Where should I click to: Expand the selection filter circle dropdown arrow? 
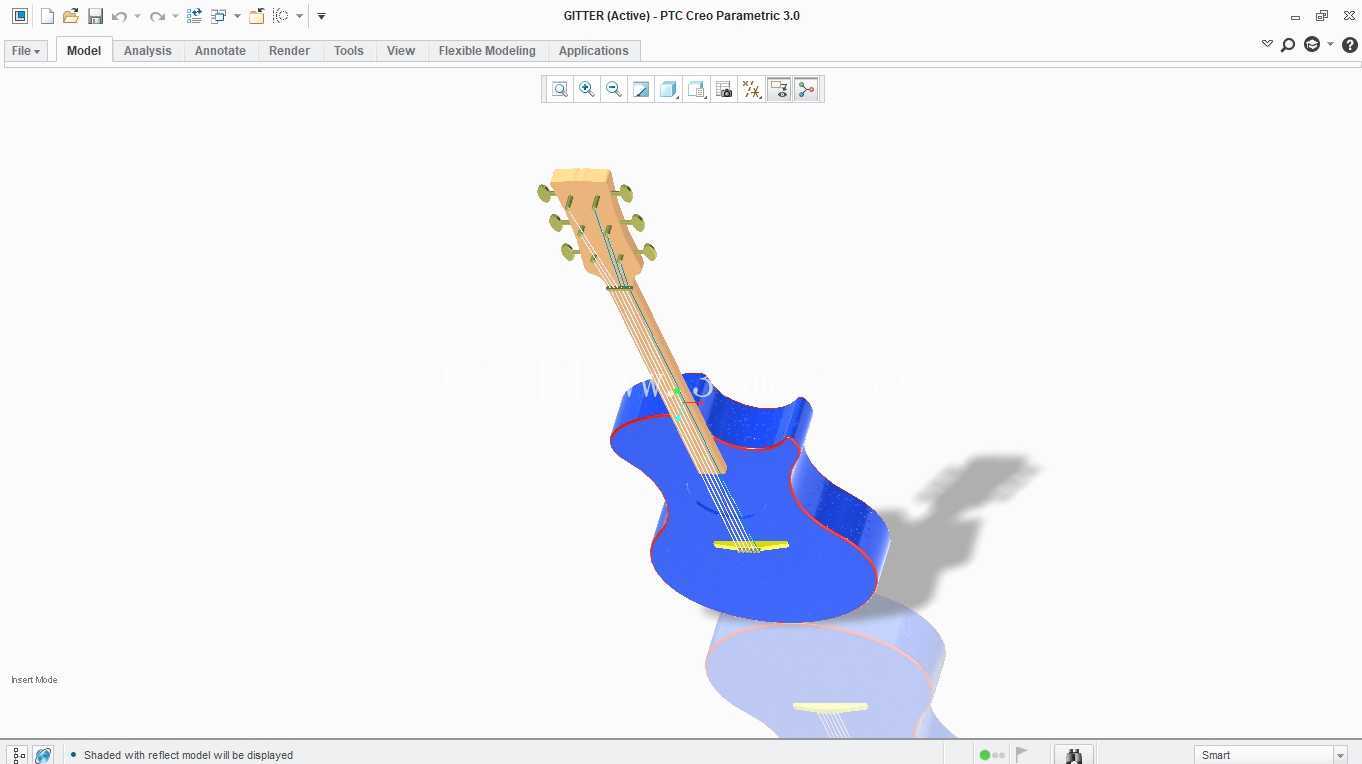299,16
